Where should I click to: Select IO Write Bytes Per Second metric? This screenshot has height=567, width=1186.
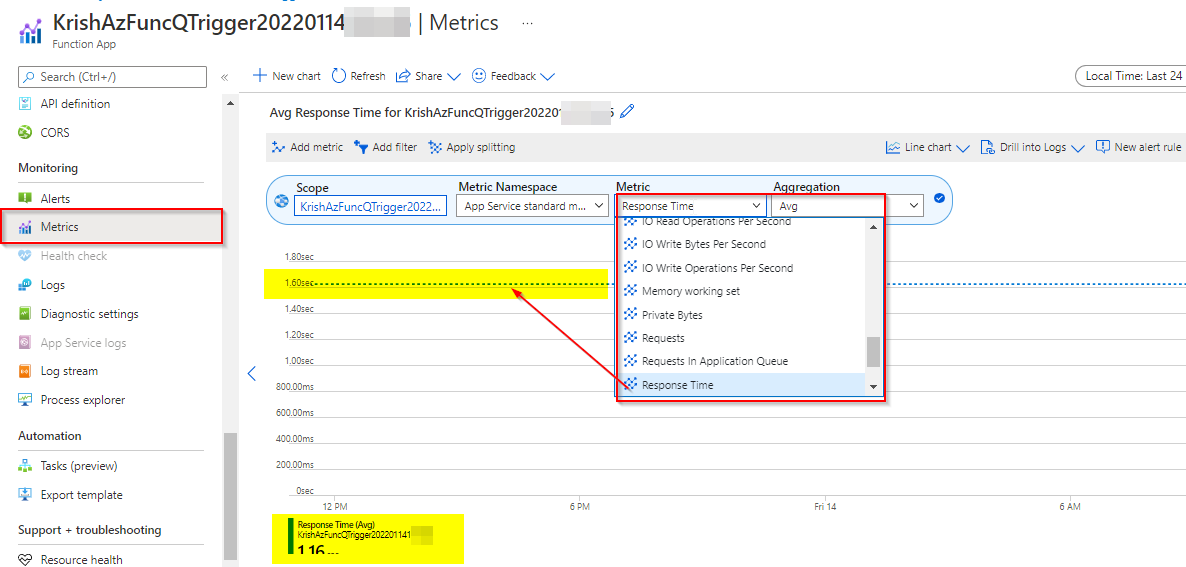point(741,244)
